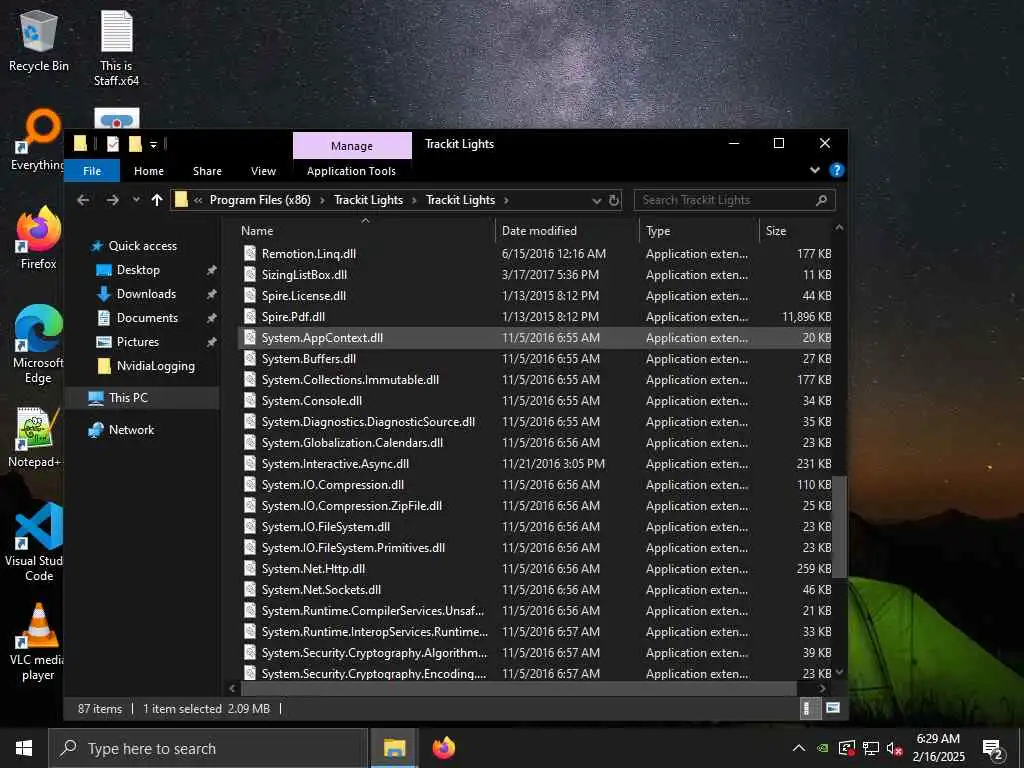
Task: Select Network in navigation pane
Action: tap(131, 430)
